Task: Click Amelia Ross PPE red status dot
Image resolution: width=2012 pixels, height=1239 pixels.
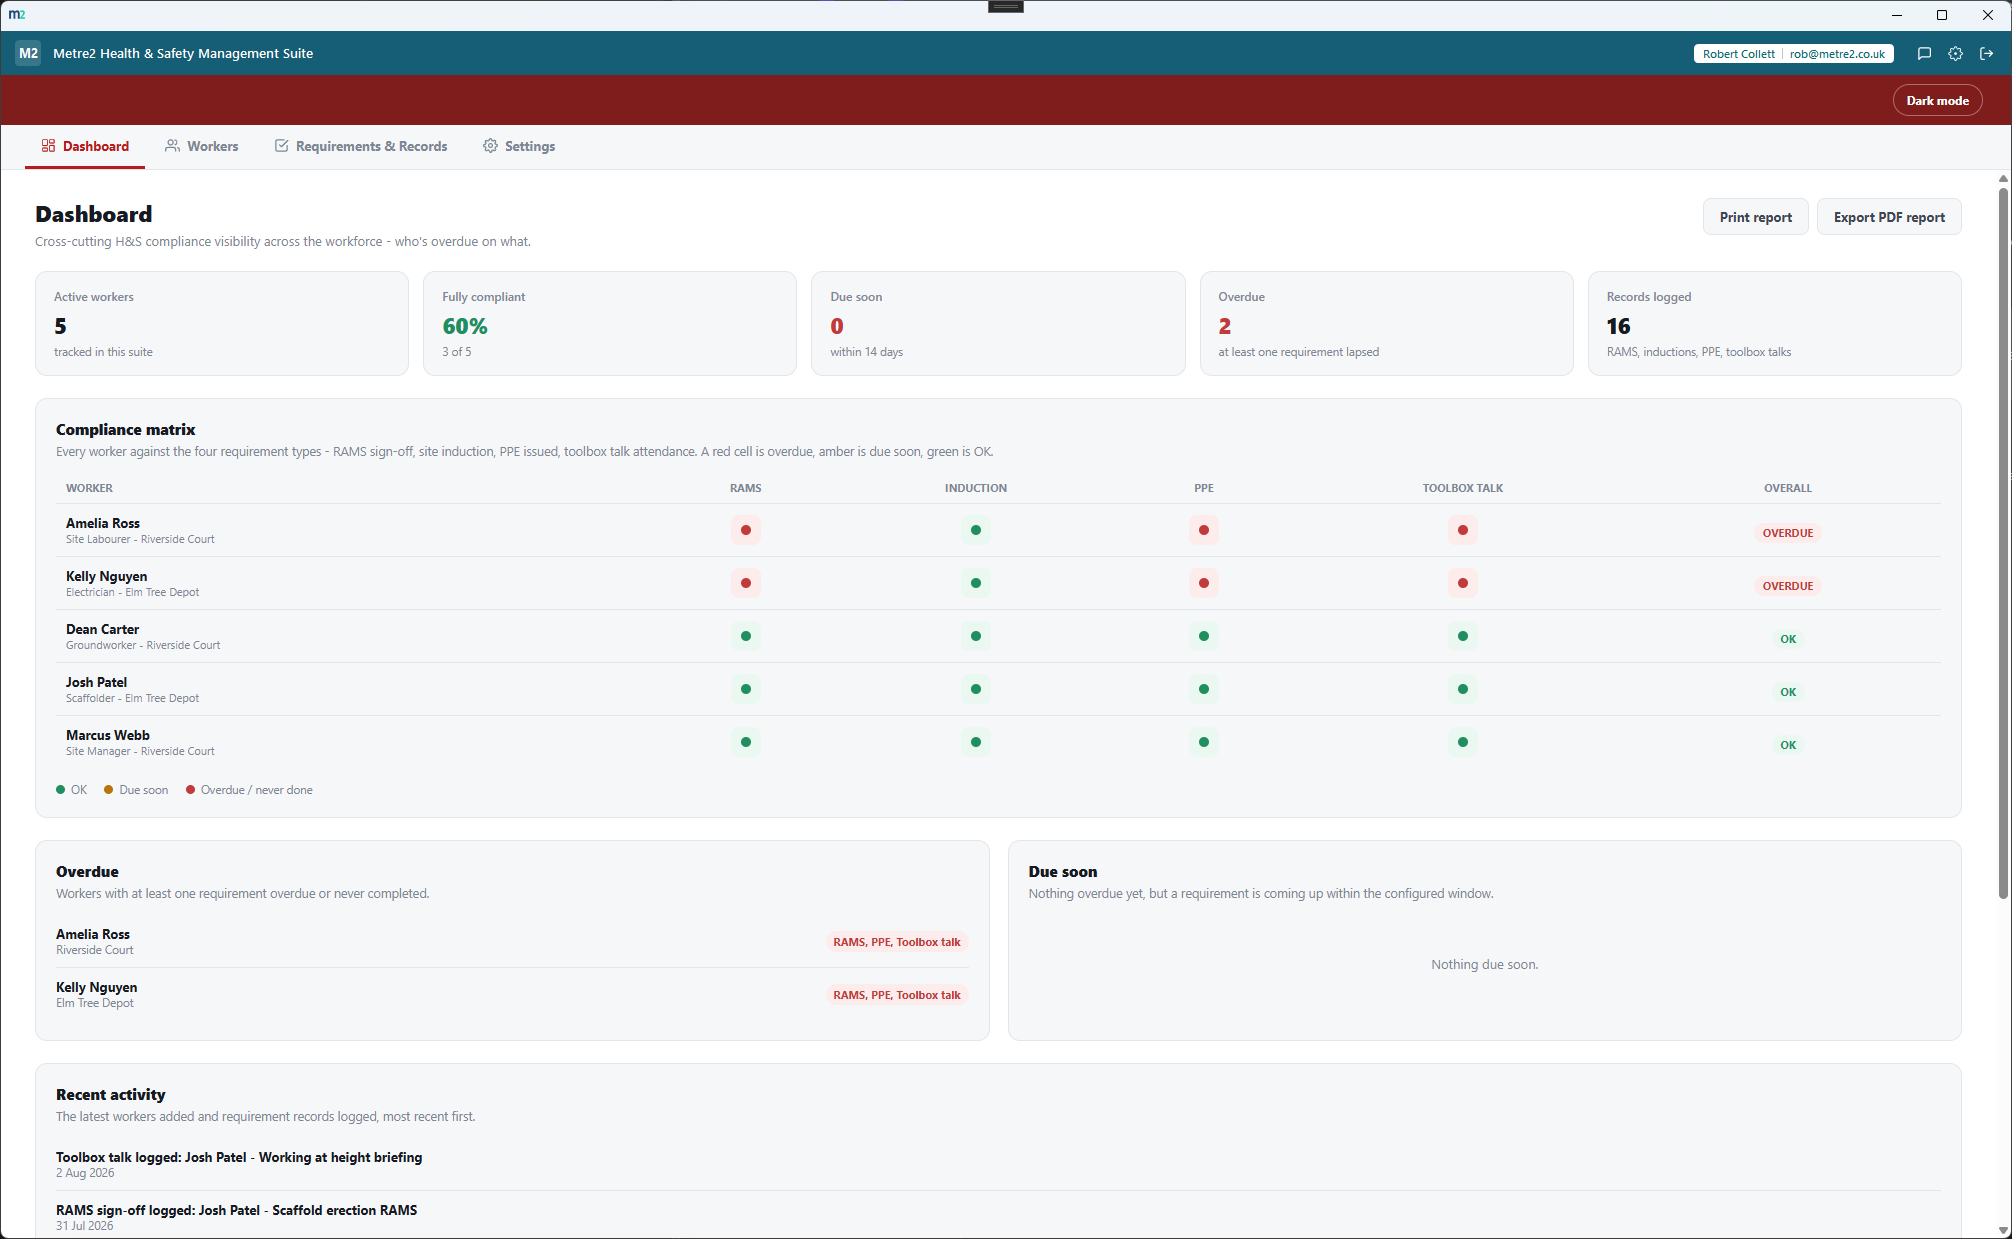Action: point(1204,530)
